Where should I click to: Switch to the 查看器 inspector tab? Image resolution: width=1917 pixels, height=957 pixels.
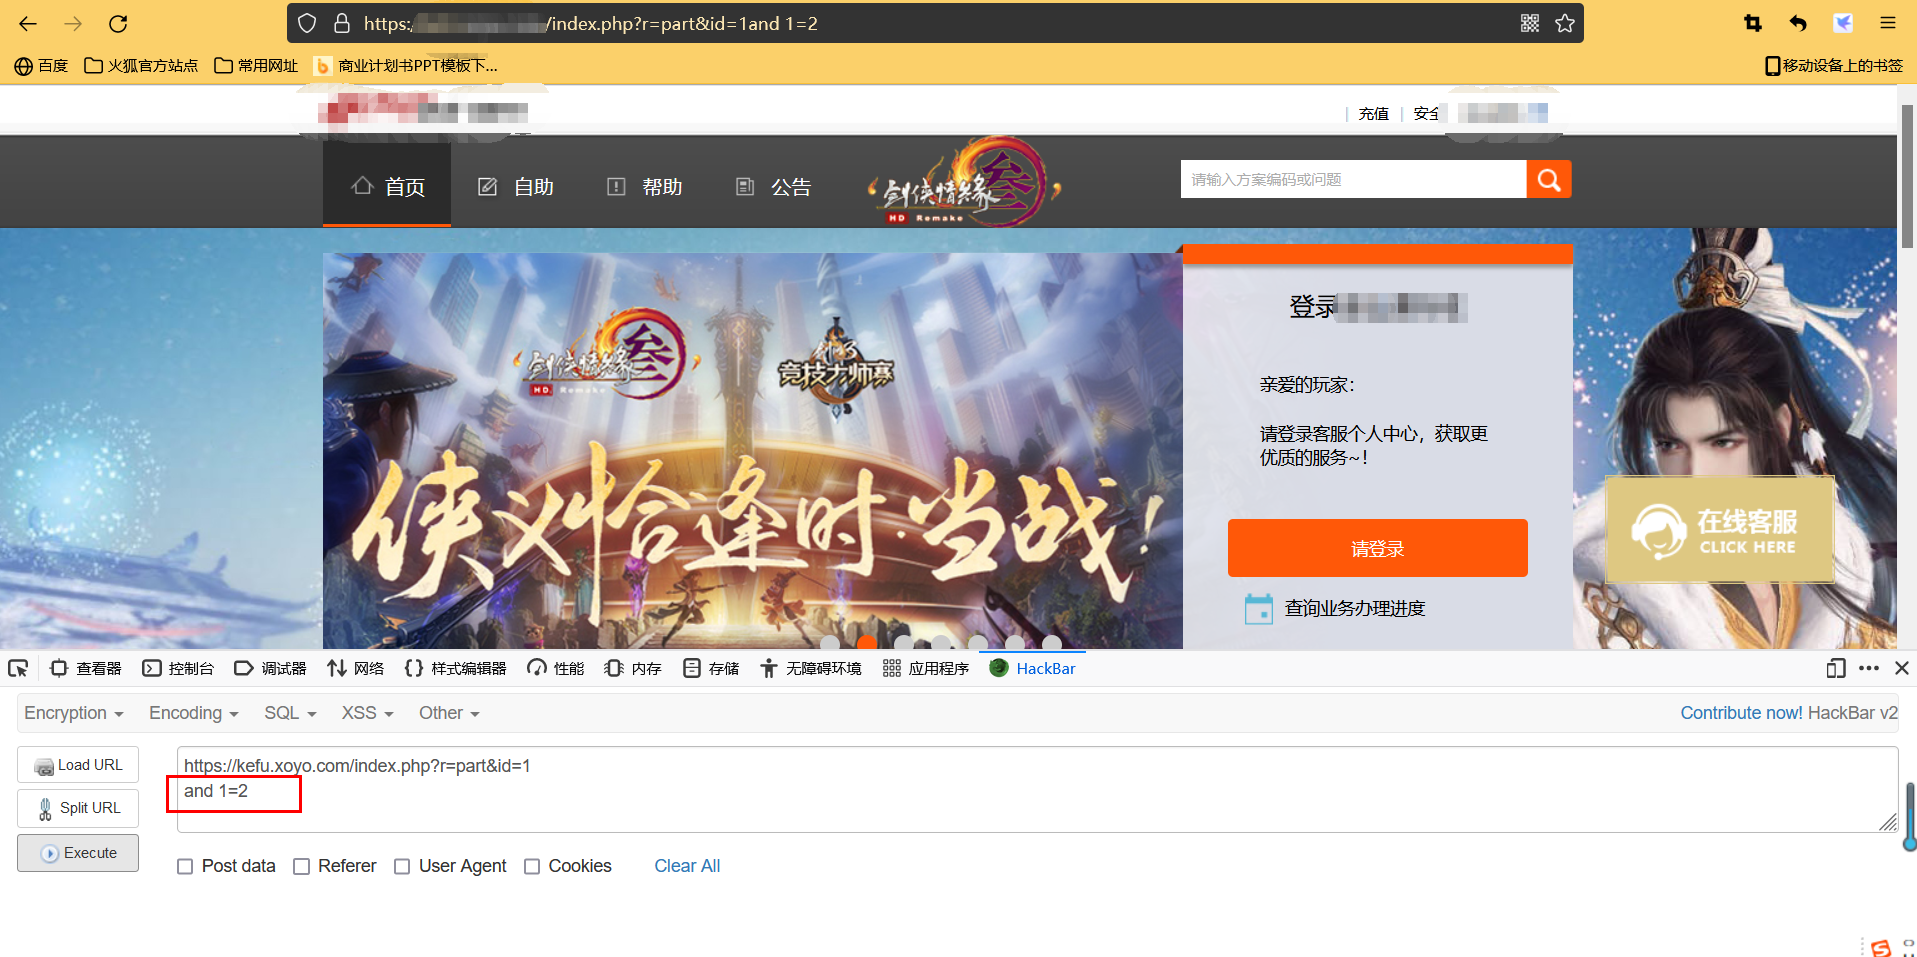86,668
